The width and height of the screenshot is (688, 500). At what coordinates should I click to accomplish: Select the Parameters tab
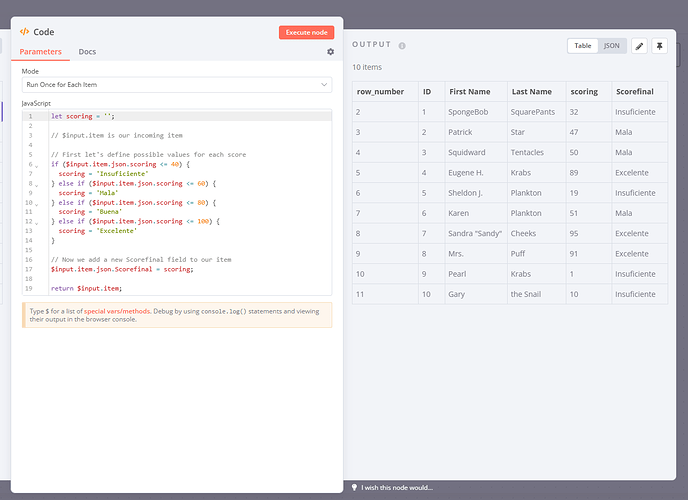click(40, 52)
